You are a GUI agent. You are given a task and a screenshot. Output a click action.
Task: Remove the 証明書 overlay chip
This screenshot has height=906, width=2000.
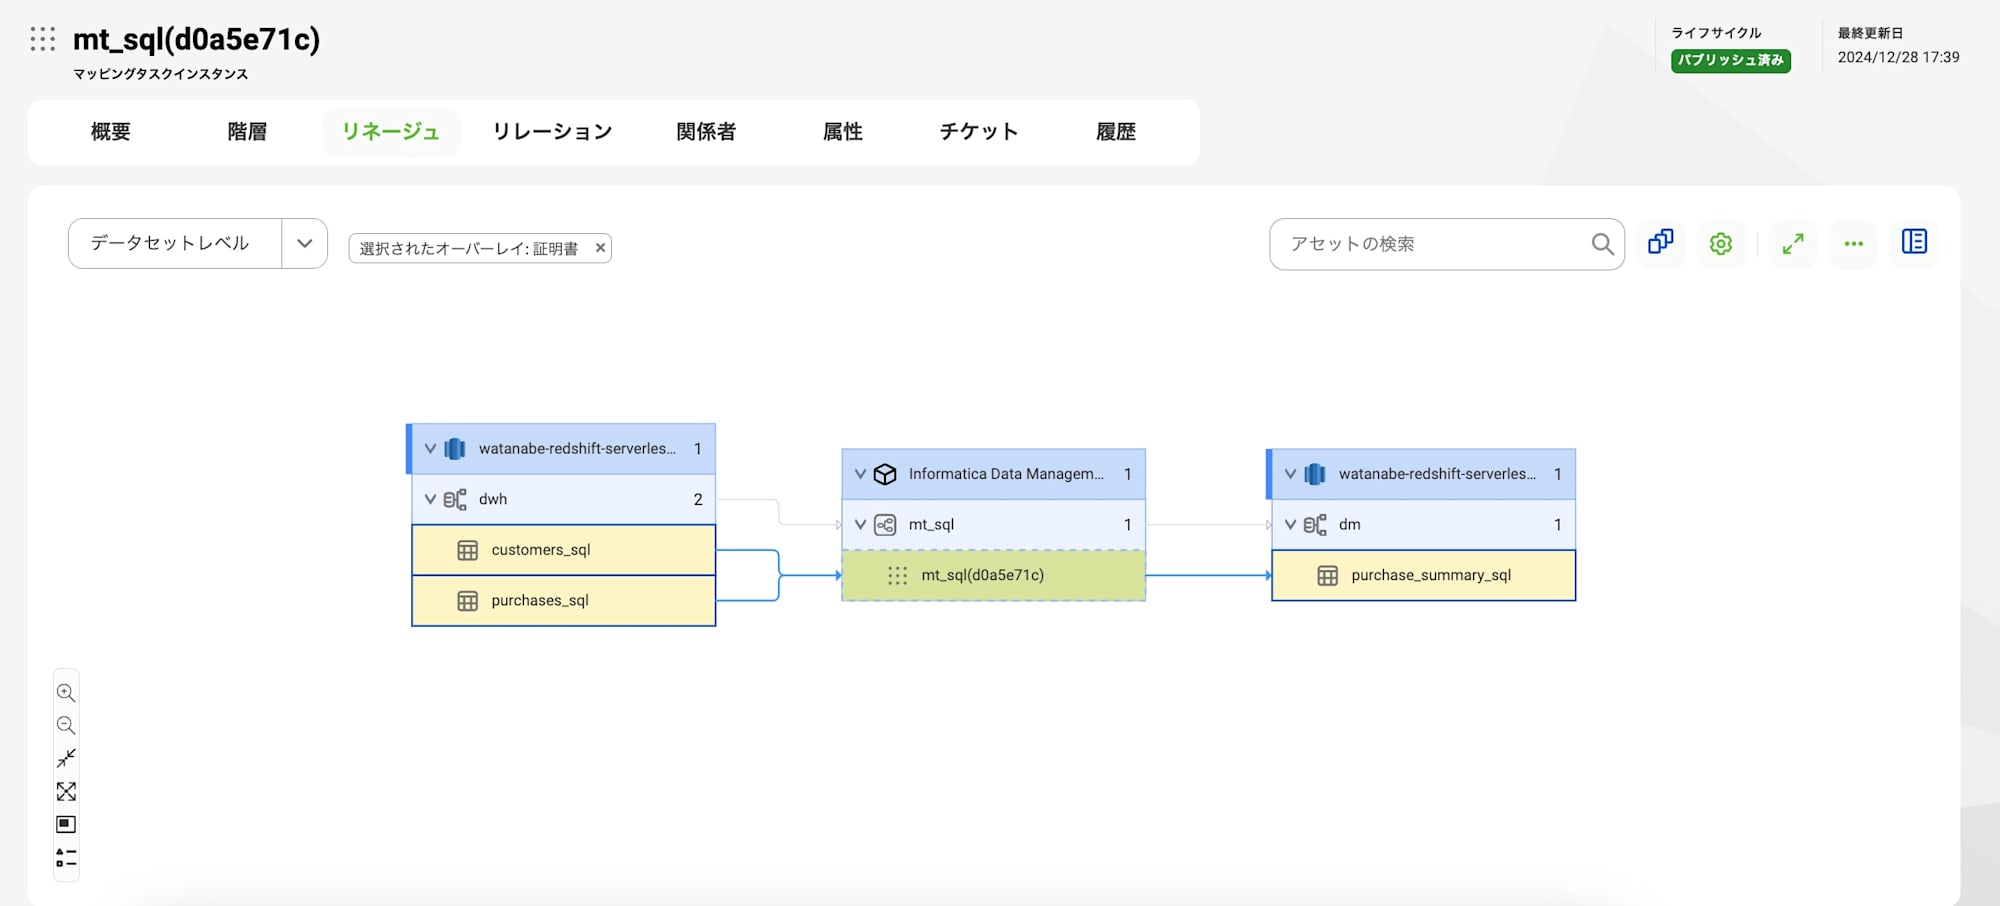600,248
